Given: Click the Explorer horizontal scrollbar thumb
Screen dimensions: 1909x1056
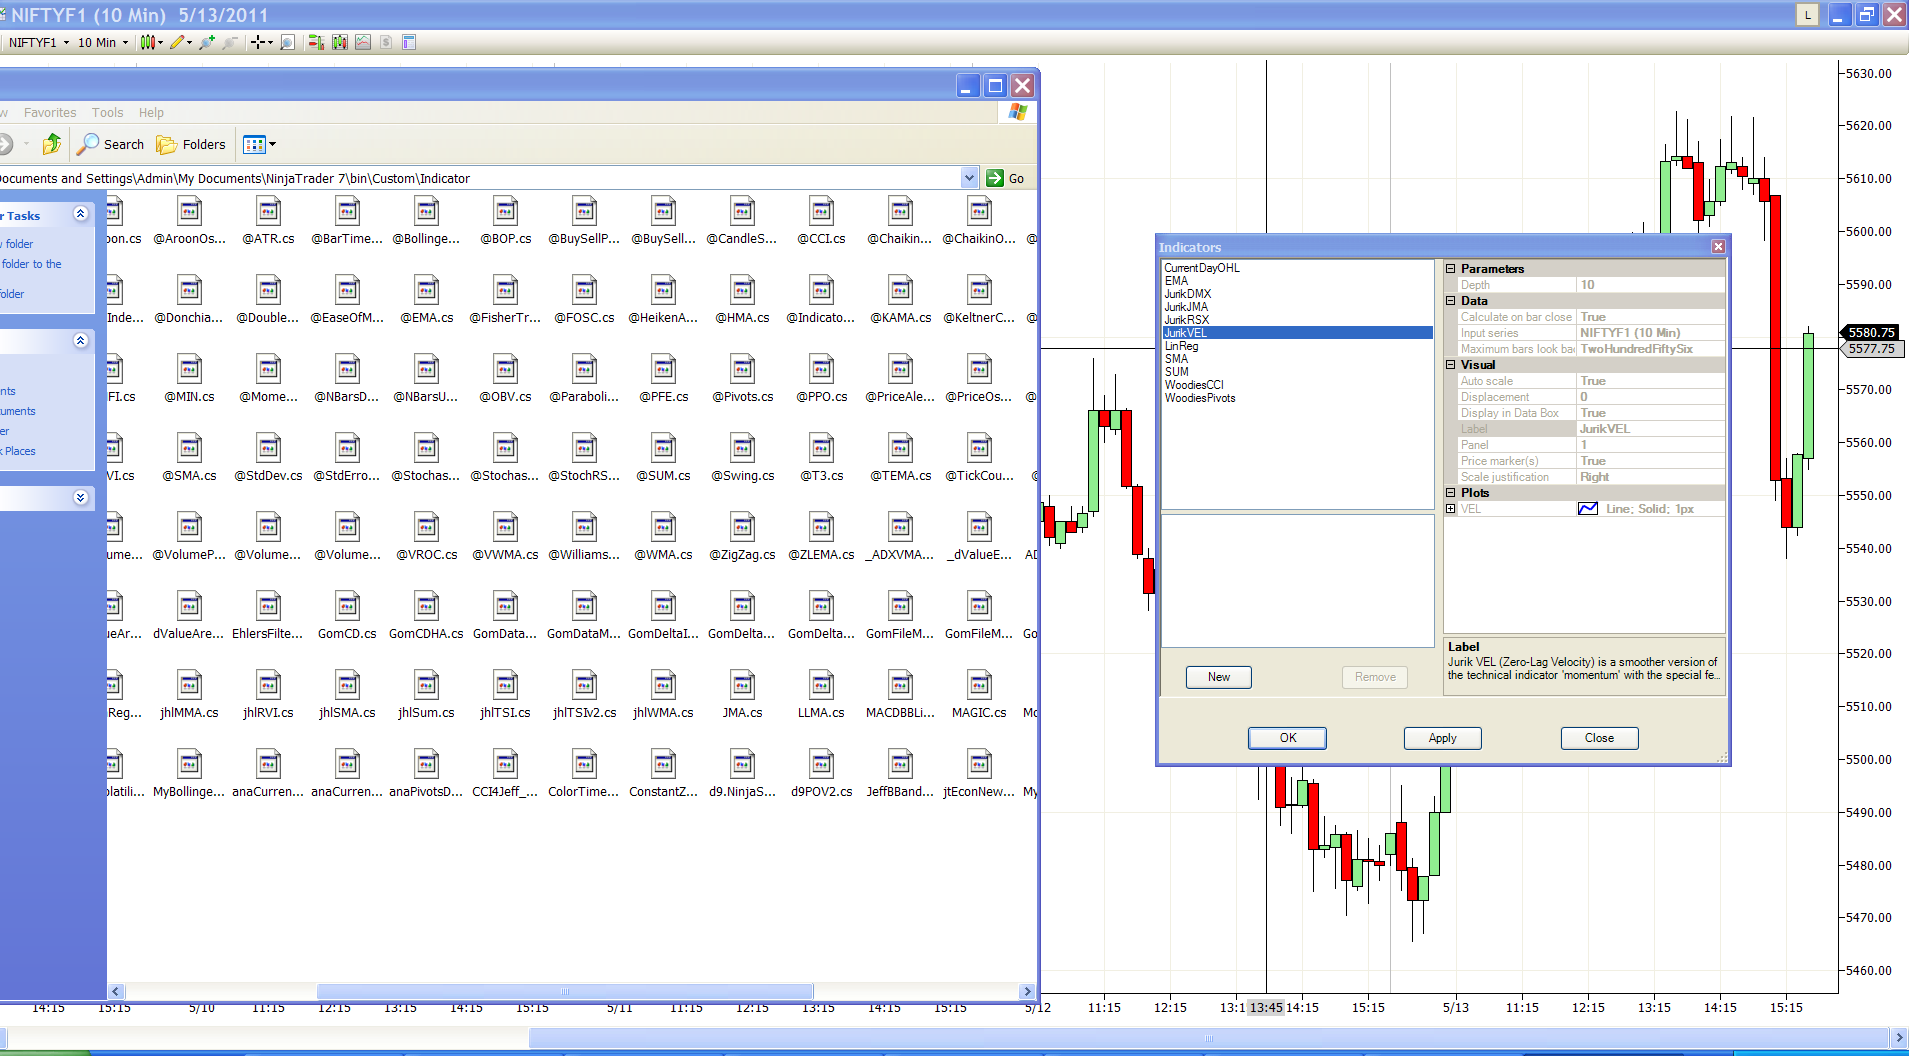Looking at the screenshot, I should tap(565, 992).
